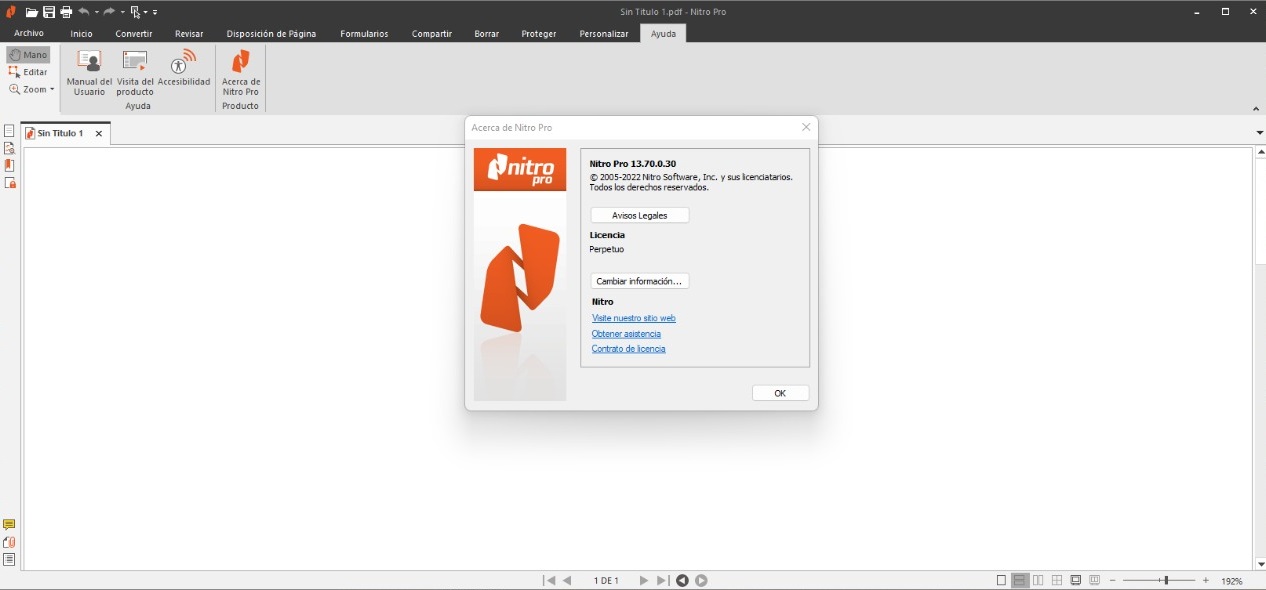1266x590 pixels.
Task: Click the select-cursor tool icon in title bar
Action: point(135,12)
